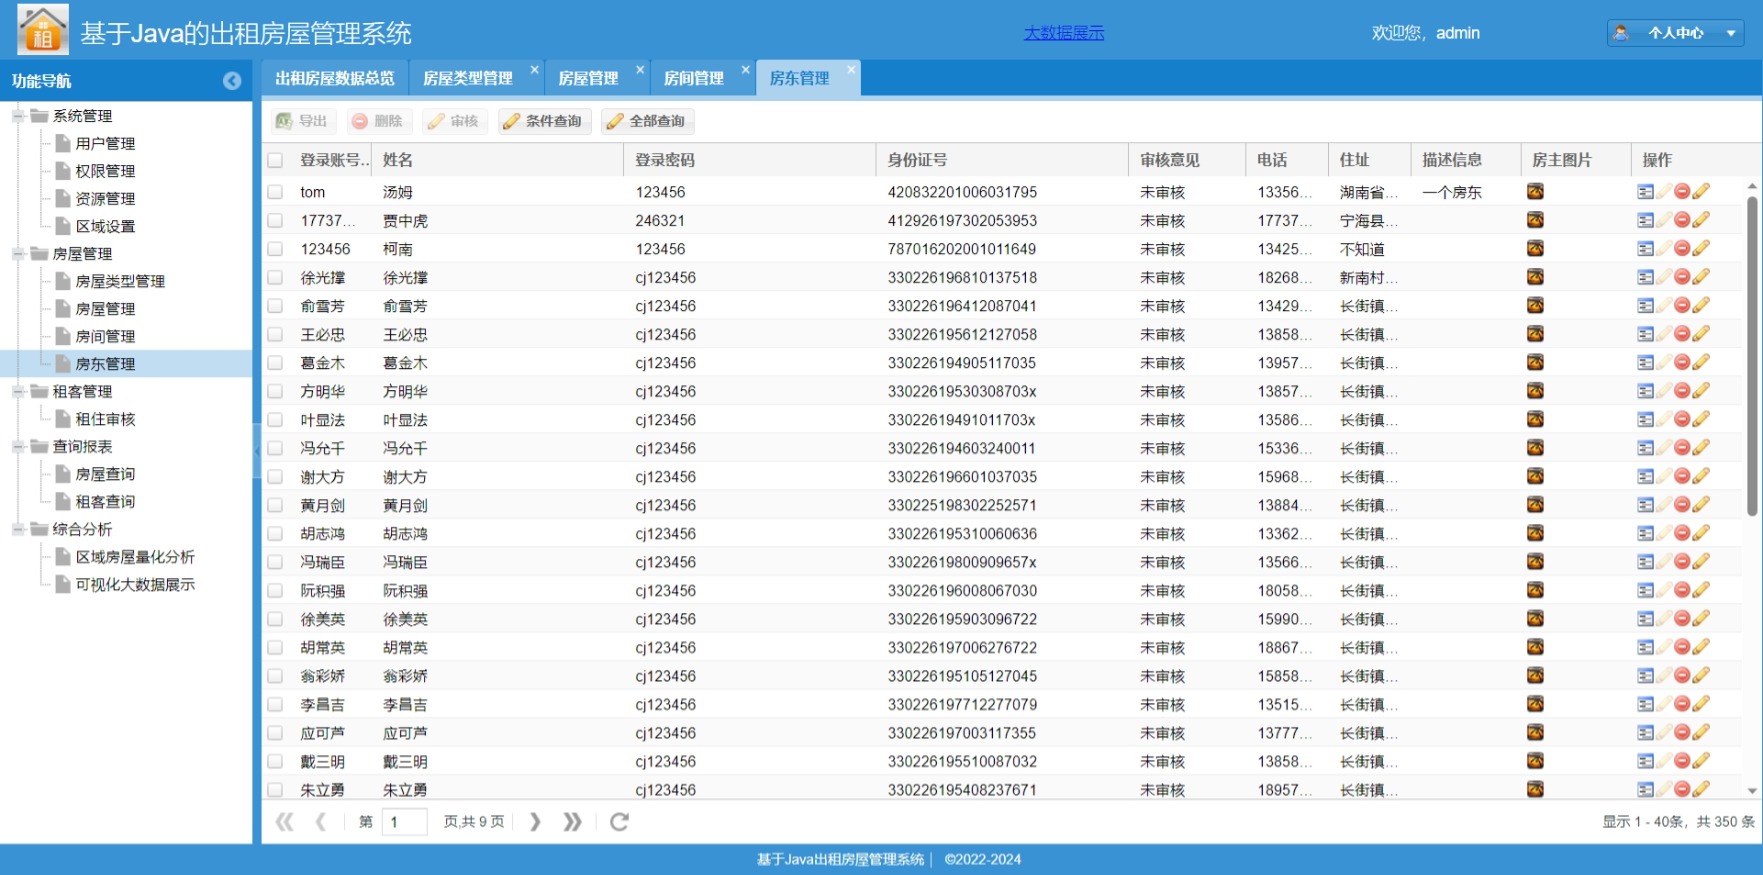
Task: Click red delete icon in tom row
Action: tap(1682, 191)
